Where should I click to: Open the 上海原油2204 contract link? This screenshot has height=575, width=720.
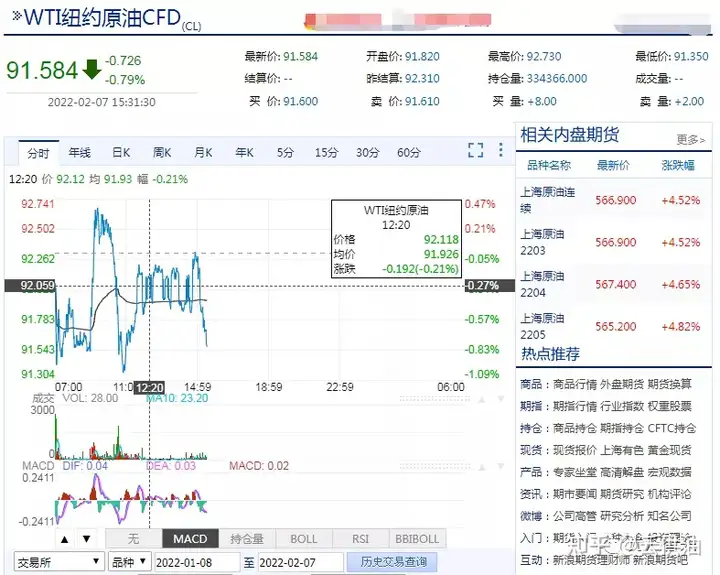pyautogui.click(x=542, y=285)
